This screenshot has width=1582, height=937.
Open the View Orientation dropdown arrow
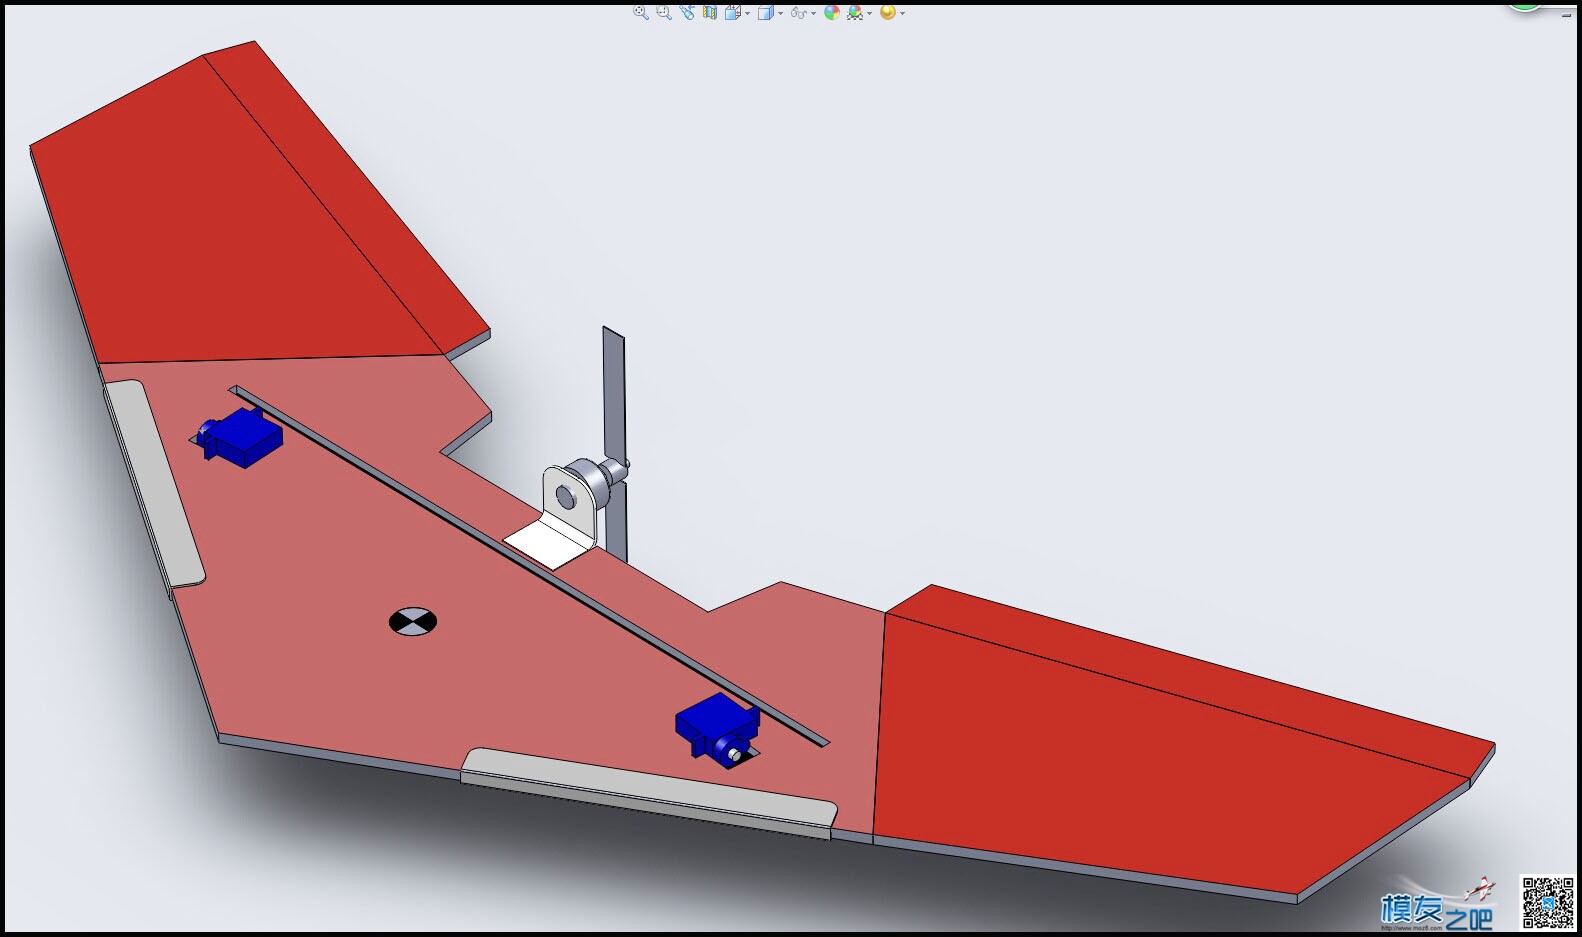tap(748, 14)
